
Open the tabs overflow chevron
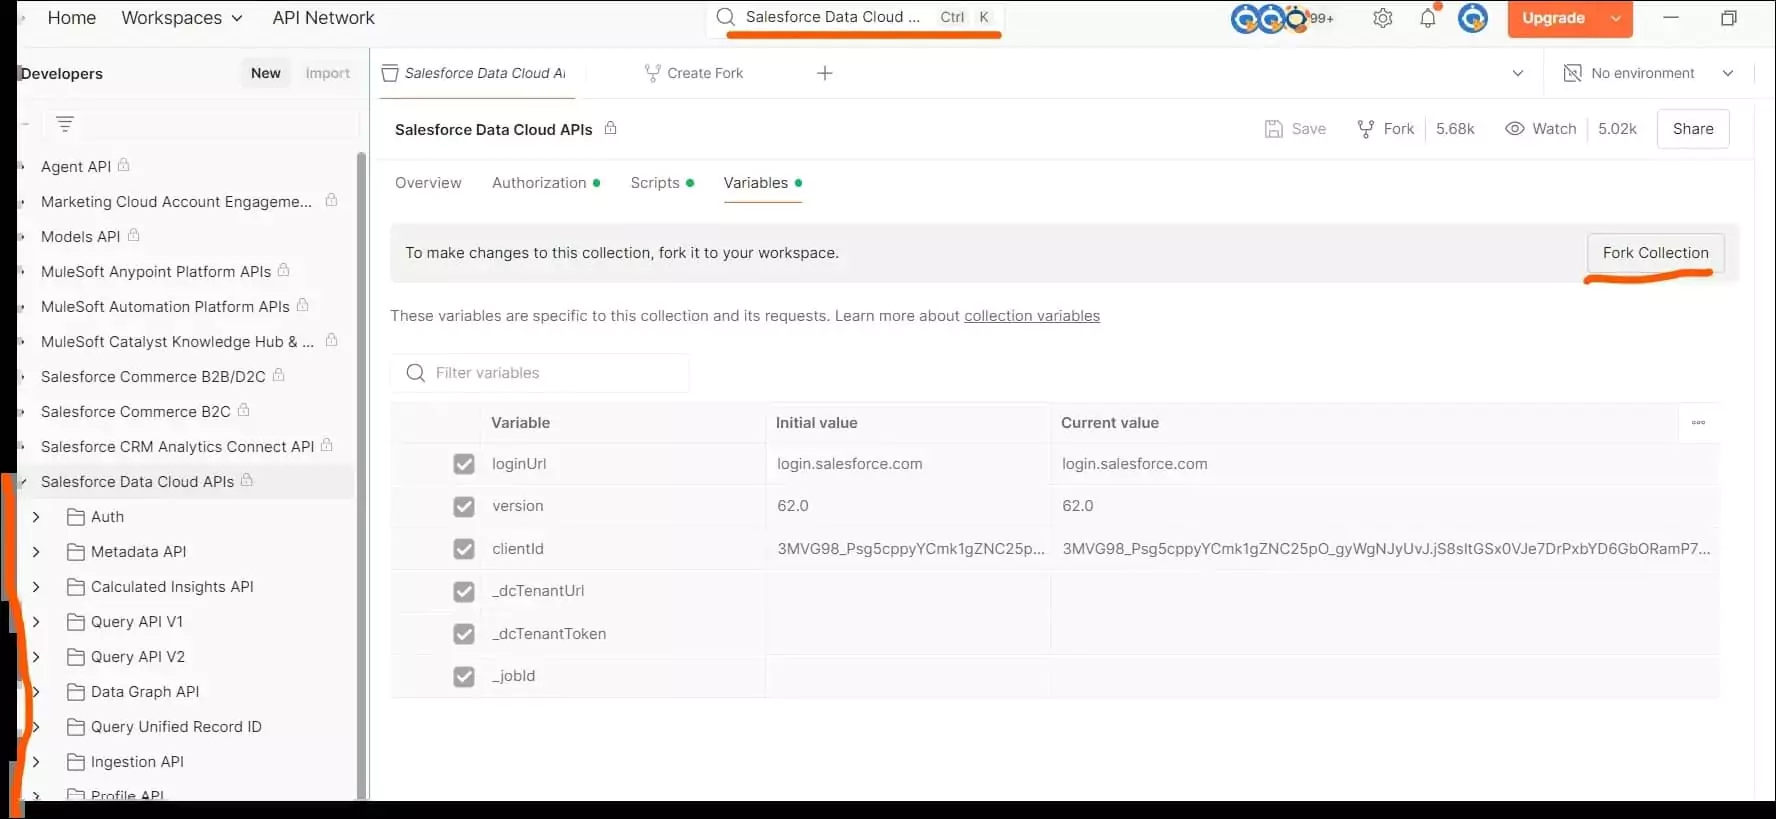(x=1517, y=73)
